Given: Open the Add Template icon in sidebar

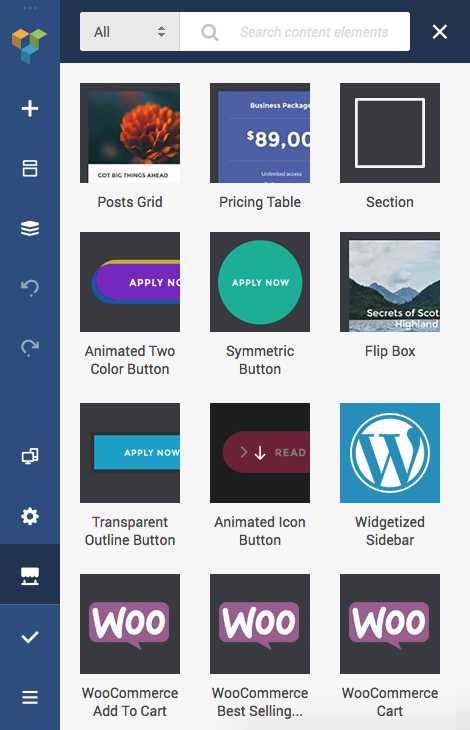Looking at the screenshot, I should (x=30, y=168).
